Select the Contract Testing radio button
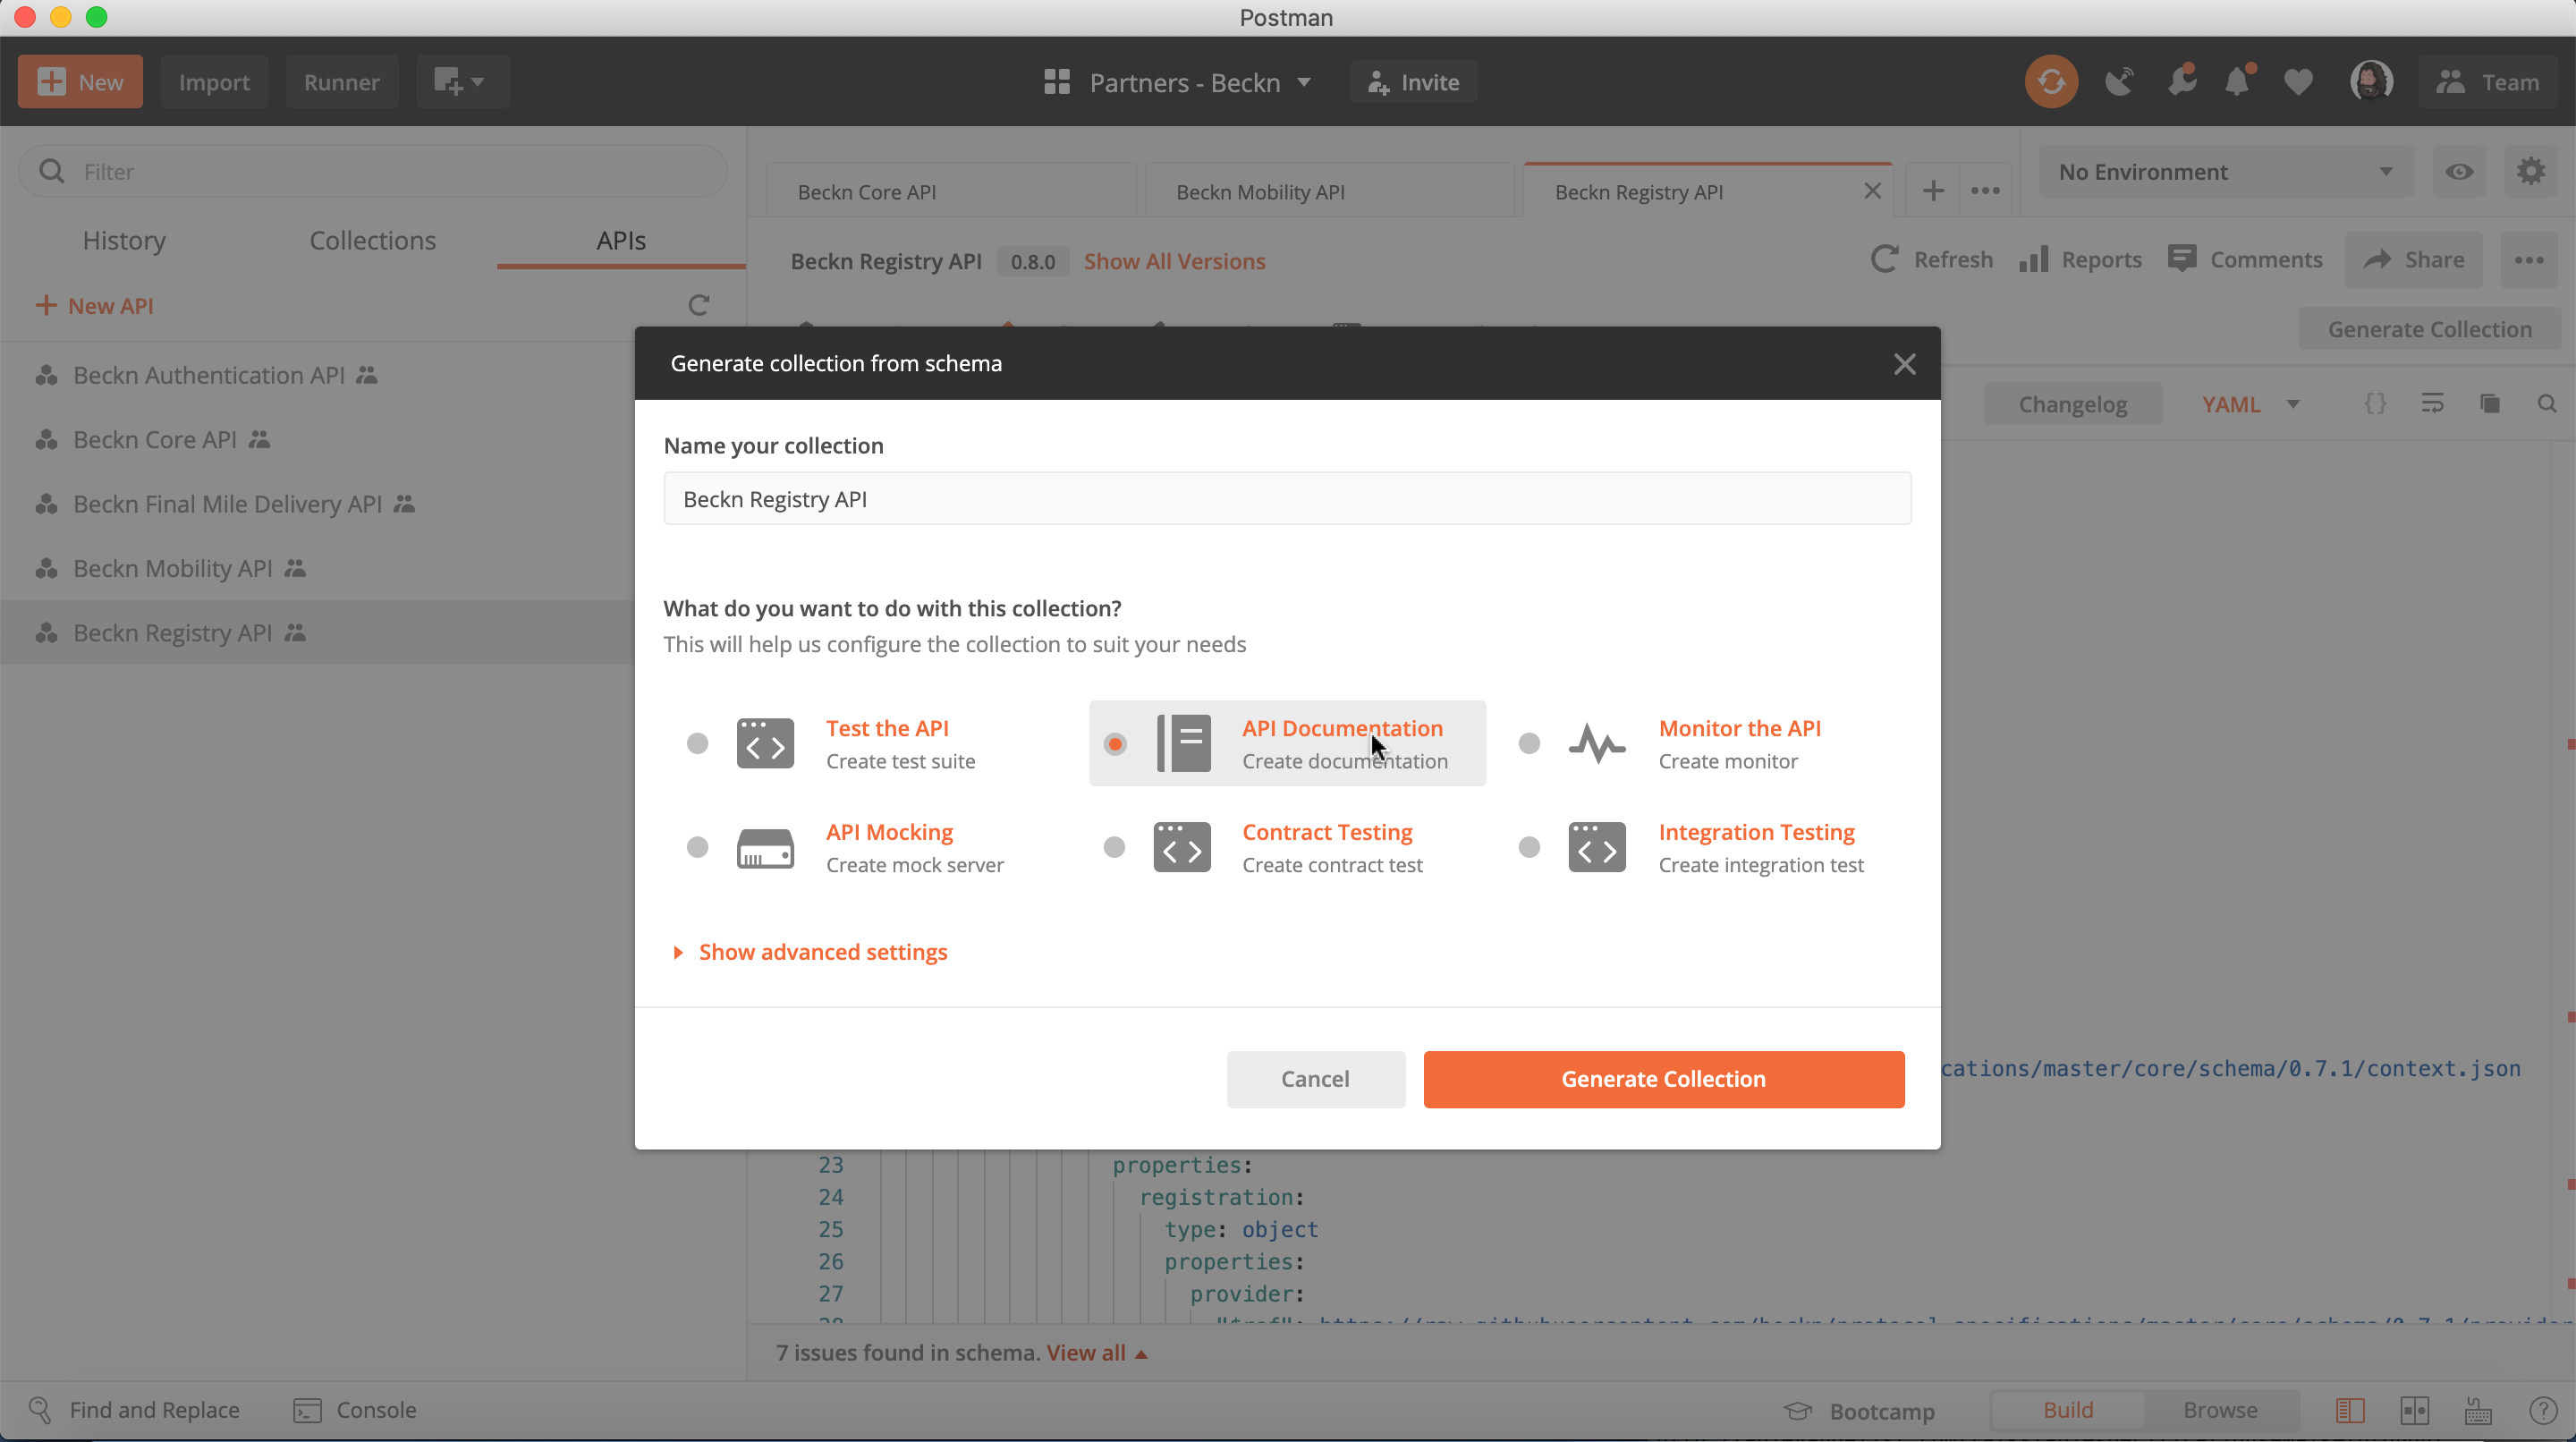The width and height of the screenshot is (2576, 1442). tap(1114, 847)
